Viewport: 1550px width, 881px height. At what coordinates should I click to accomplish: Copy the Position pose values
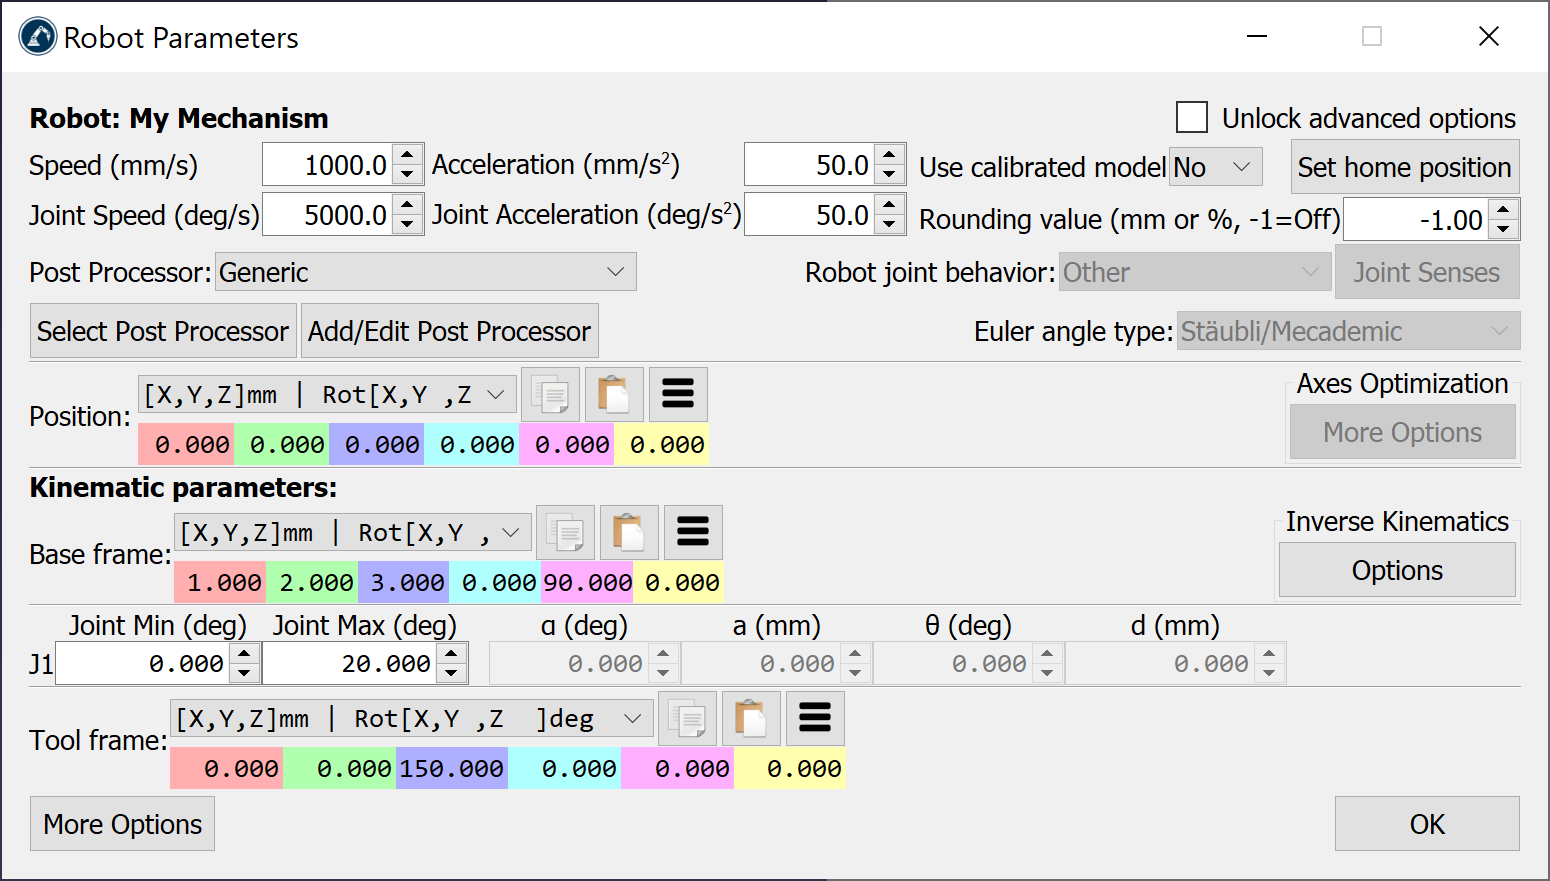point(550,394)
